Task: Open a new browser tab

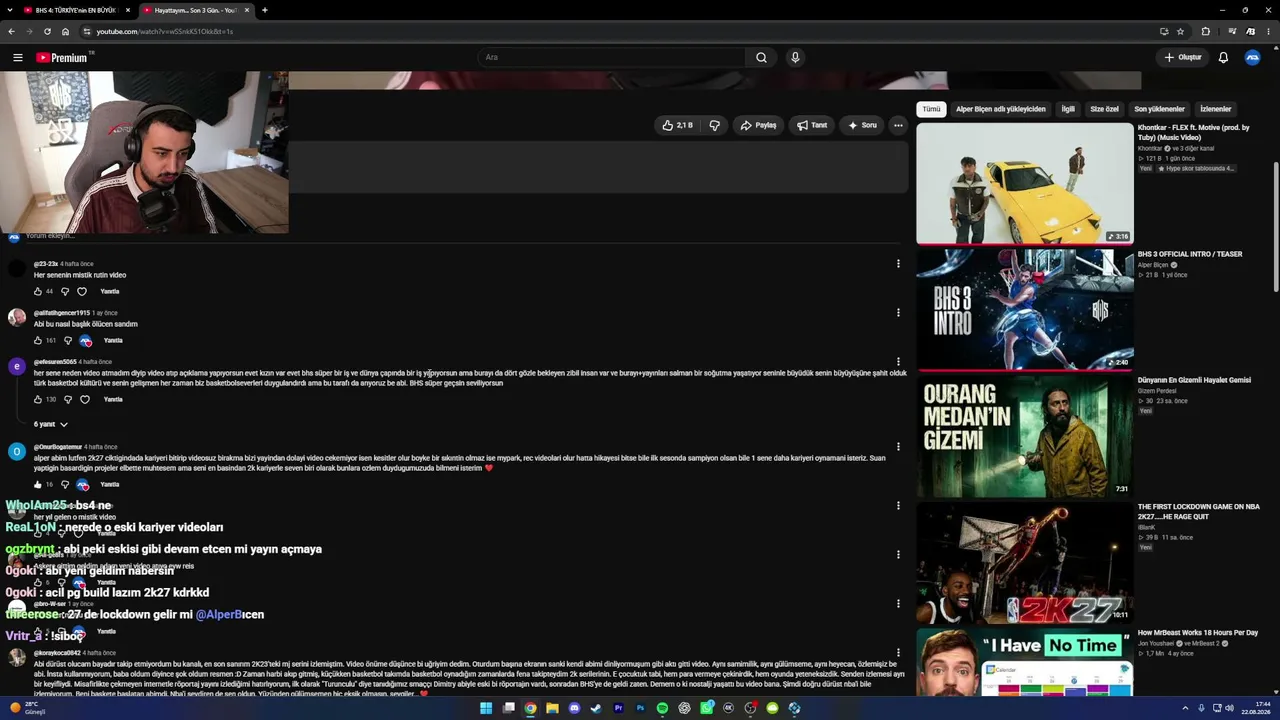Action: pyautogui.click(x=264, y=10)
